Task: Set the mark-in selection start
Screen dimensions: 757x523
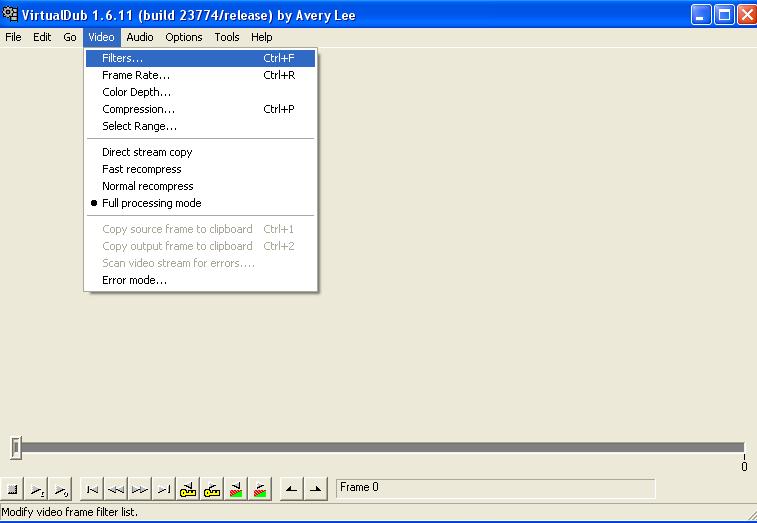Action: click(x=292, y=489)
